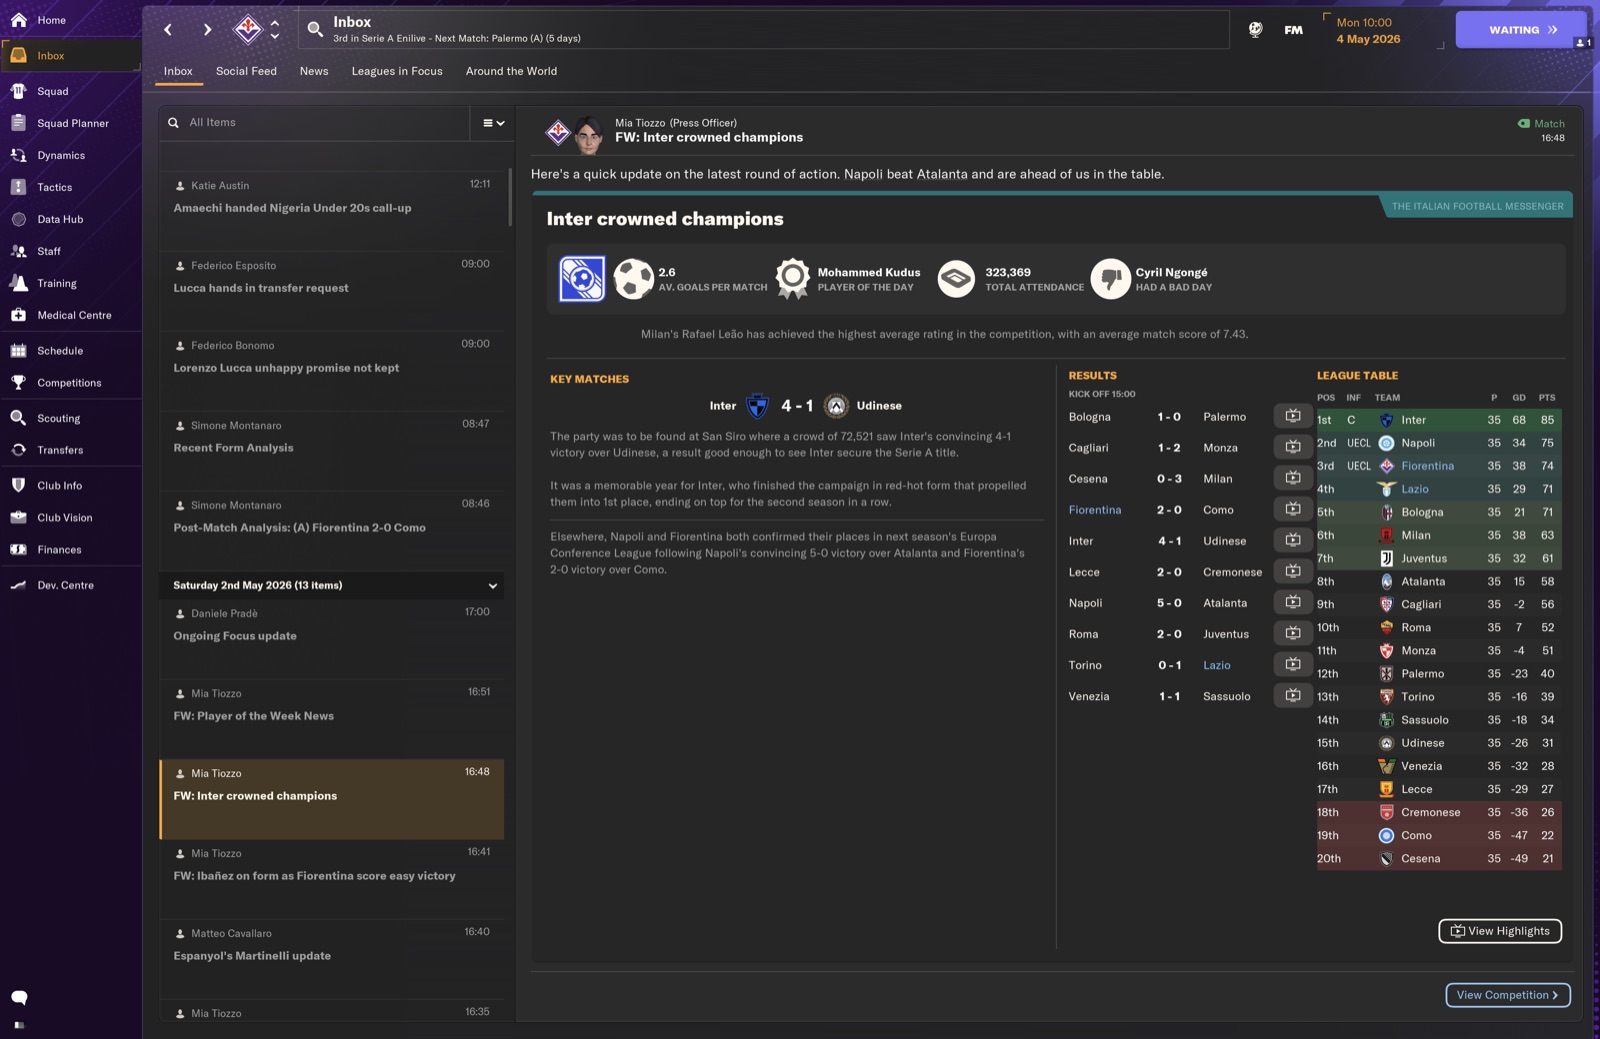Click the FM menu logo
1600x1039 pixels.
click(x=1294, y=30)
